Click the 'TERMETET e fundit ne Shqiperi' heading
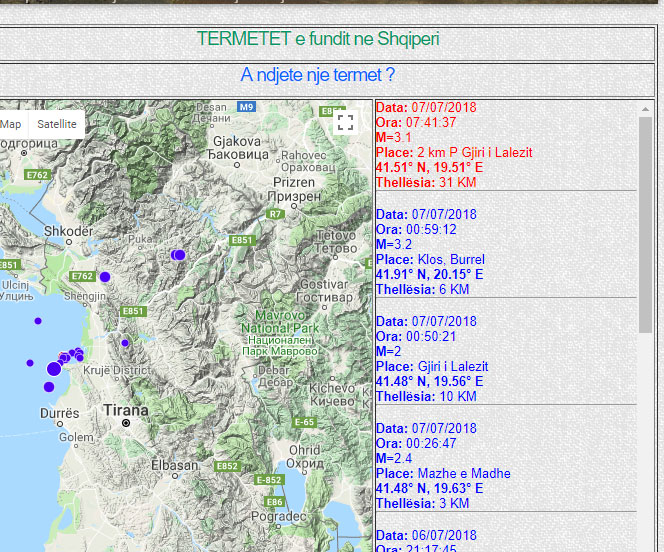The height and width of the screenshot is (552, 664). [318, 39]
